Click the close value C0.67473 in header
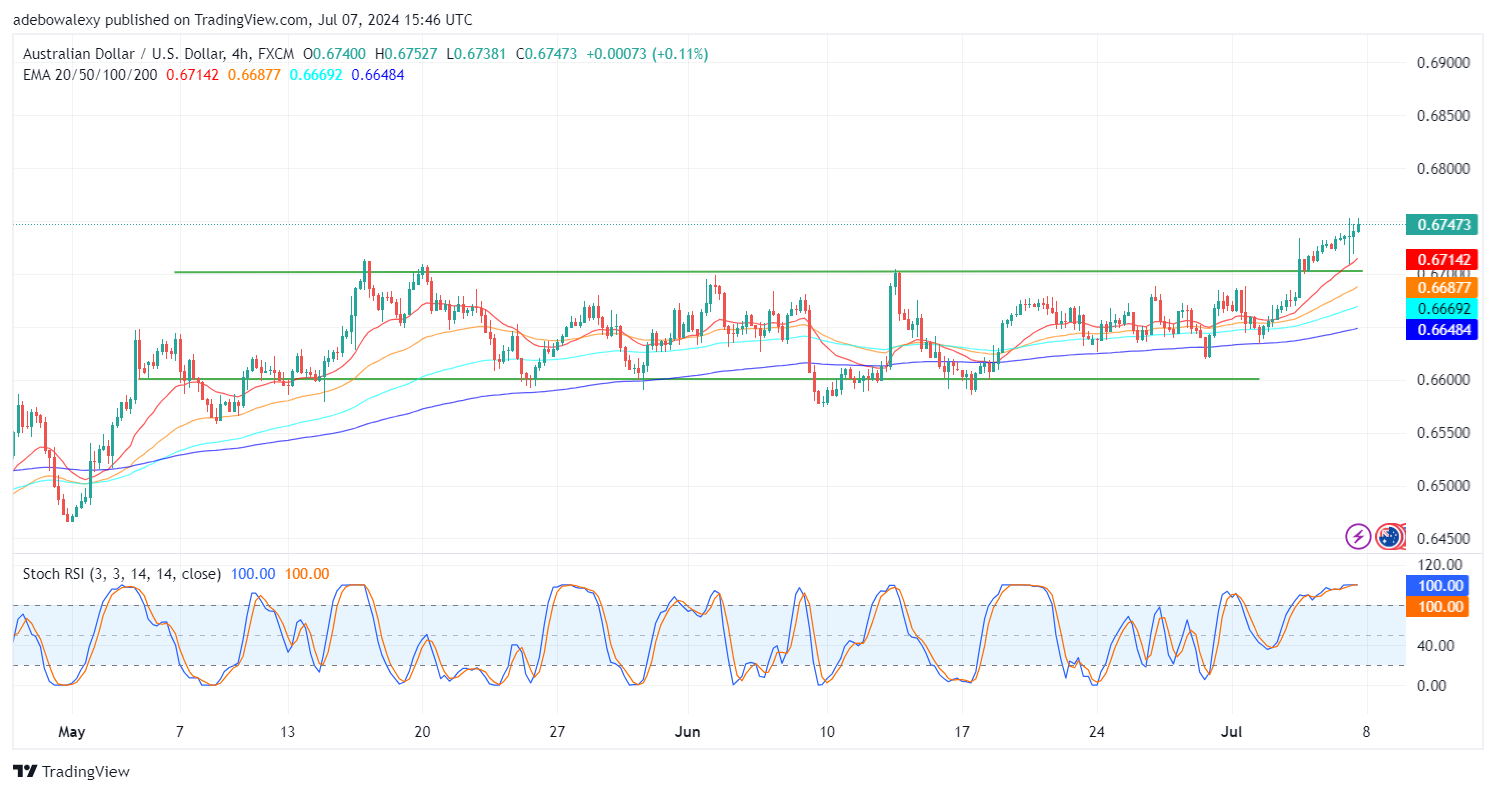The width and height of the screenshot is (1496, 793). tap(548, 54)
